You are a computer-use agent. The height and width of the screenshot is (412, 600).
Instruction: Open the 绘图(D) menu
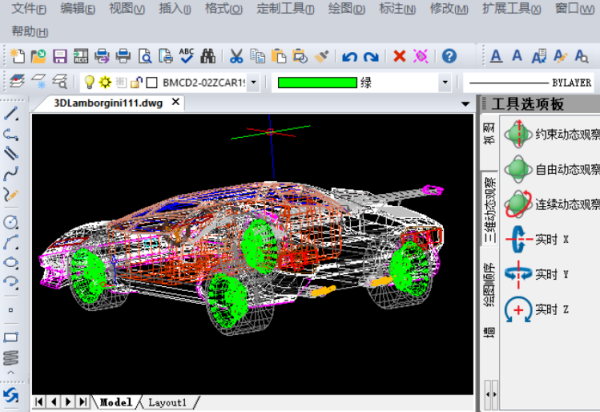[346, 9]
